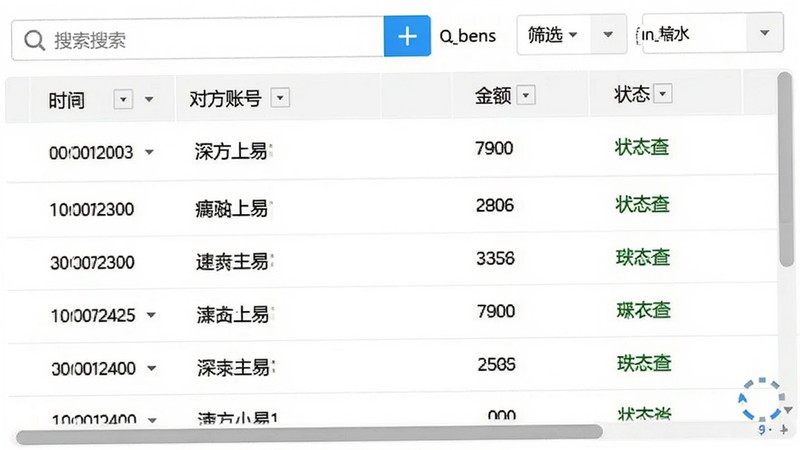Click the circular refresh icon
Image resolution: width=800 pixels, height=450 pixels.
[761, 400]
